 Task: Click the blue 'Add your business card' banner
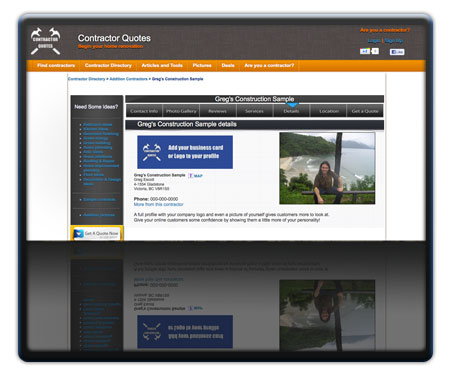click(x=185, y=152)
